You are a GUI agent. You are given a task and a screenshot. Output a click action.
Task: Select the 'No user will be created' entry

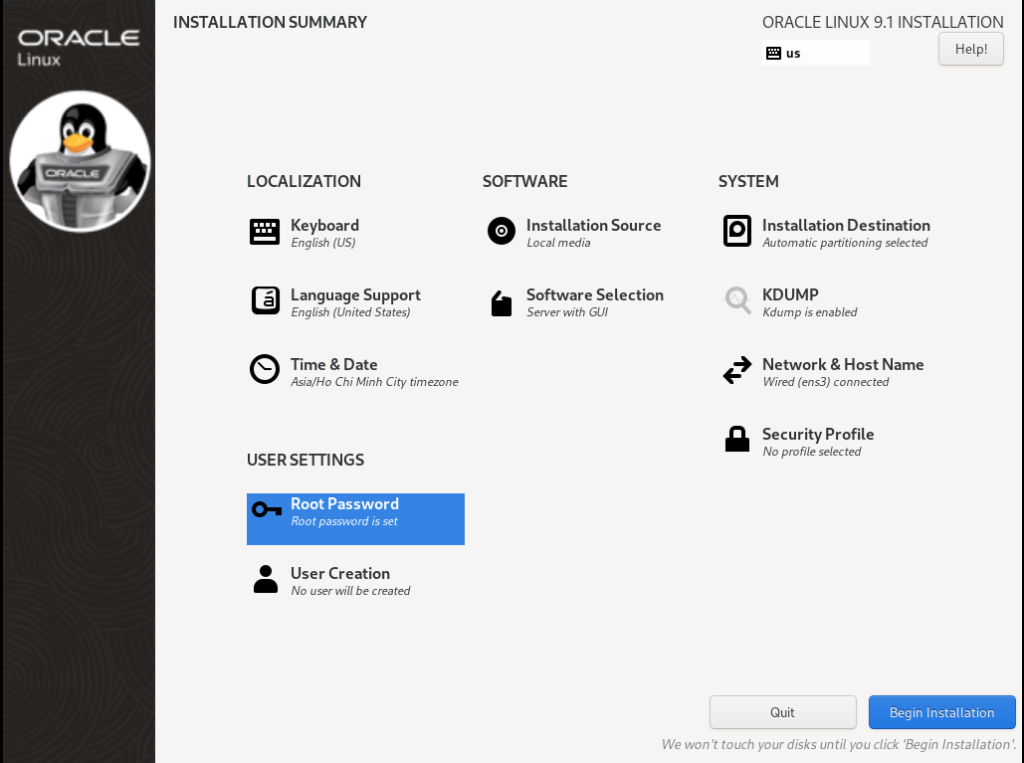[350, 591]
